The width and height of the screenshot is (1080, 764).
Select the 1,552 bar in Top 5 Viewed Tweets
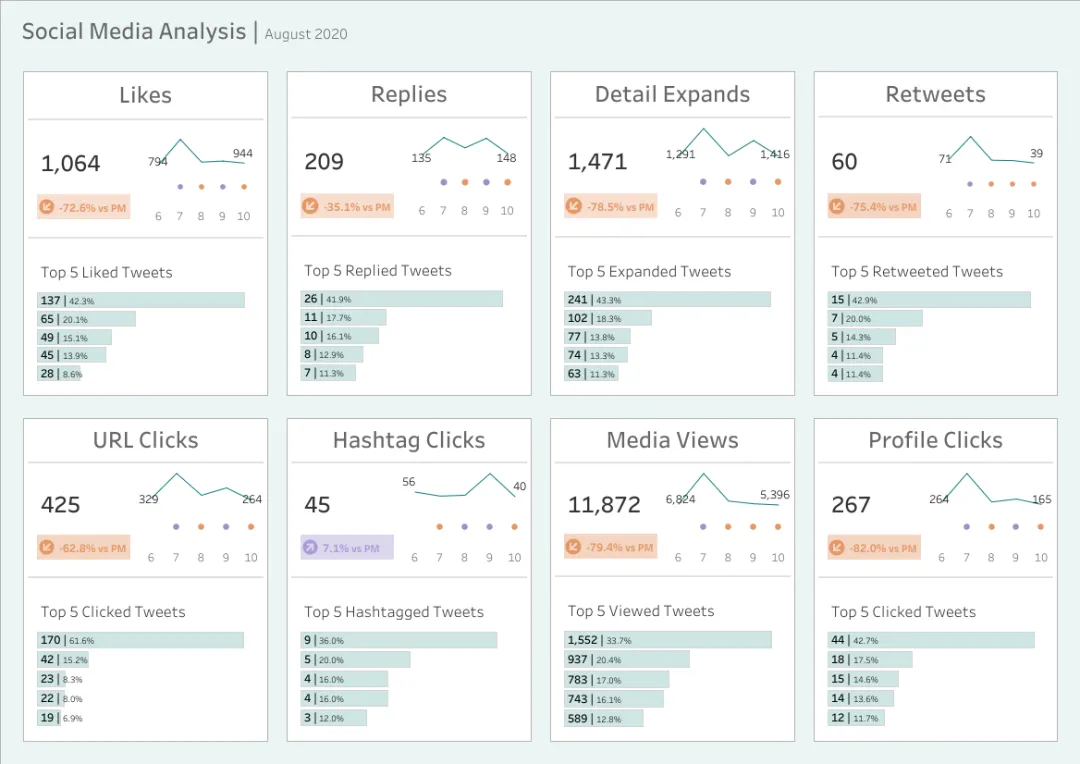[668, 640]
